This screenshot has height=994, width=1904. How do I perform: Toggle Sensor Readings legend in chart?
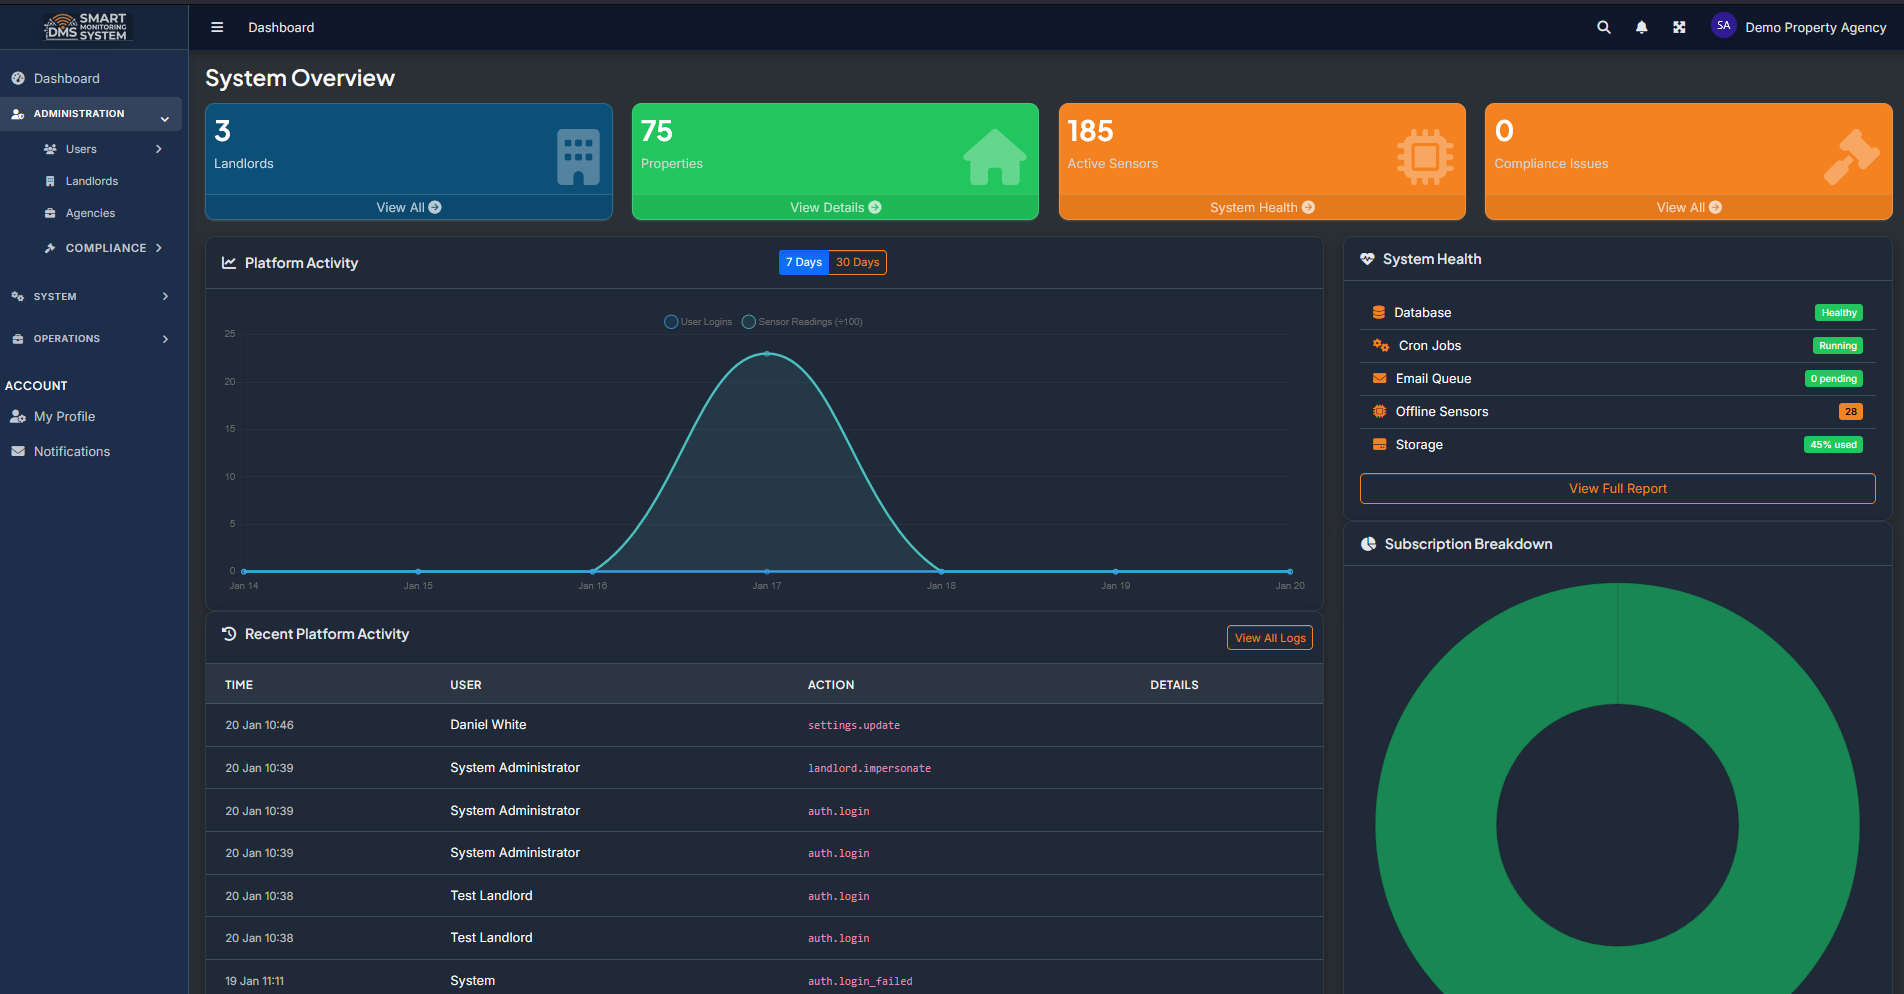point(802,322)
